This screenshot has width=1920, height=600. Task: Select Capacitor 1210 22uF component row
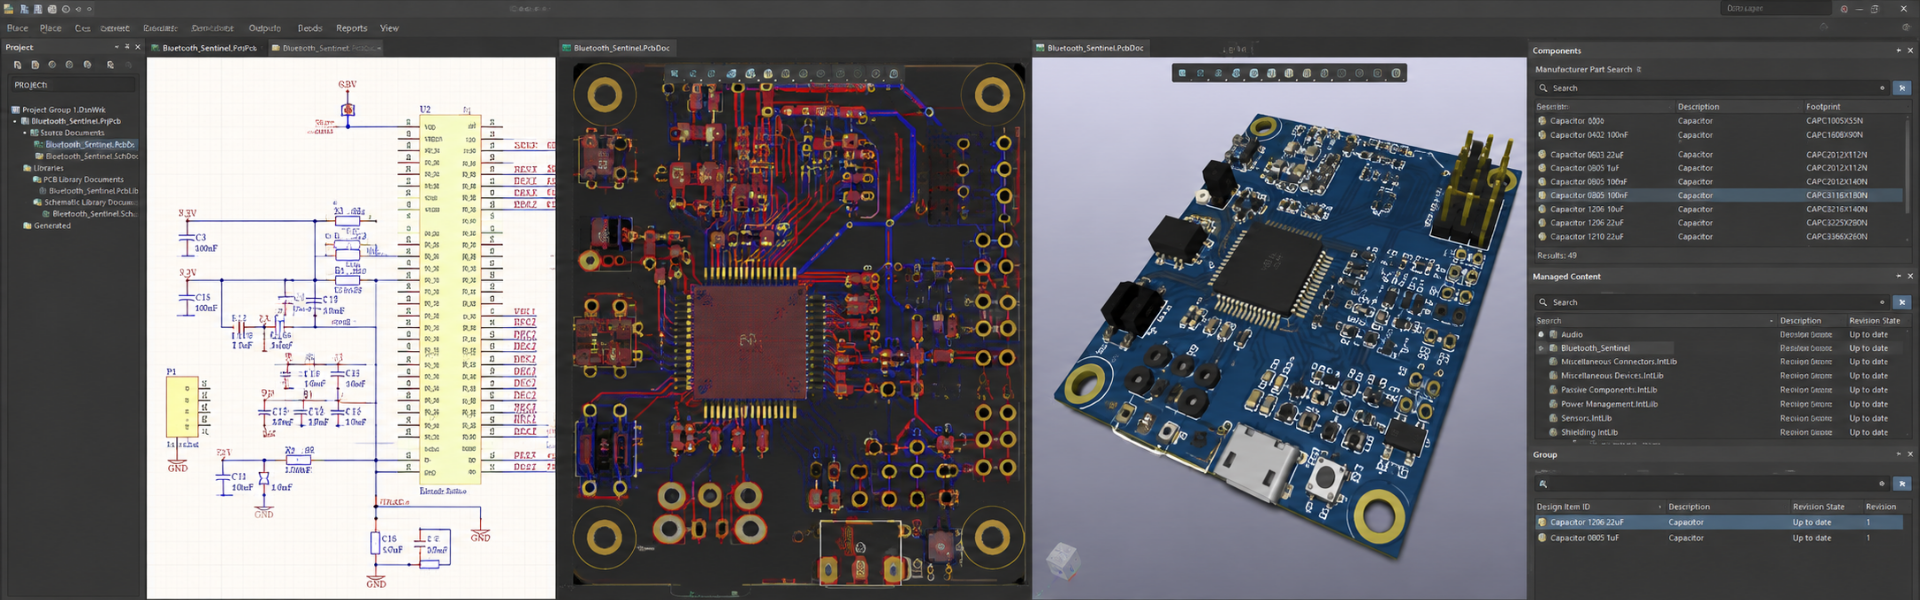(x=1719, y=237)
